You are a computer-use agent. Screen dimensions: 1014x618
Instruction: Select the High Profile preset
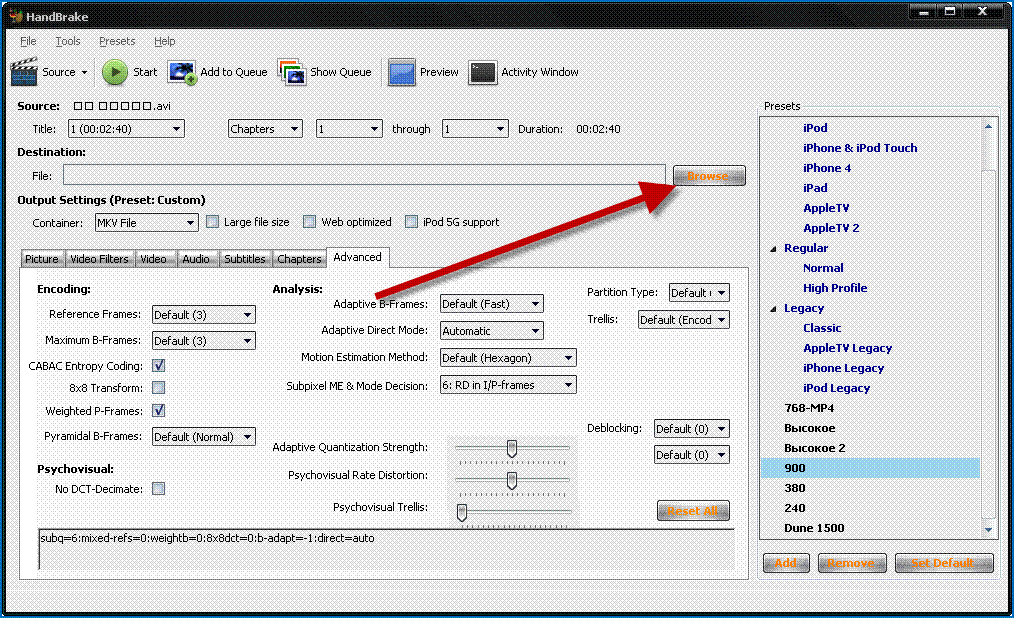(x=835, y=288)
